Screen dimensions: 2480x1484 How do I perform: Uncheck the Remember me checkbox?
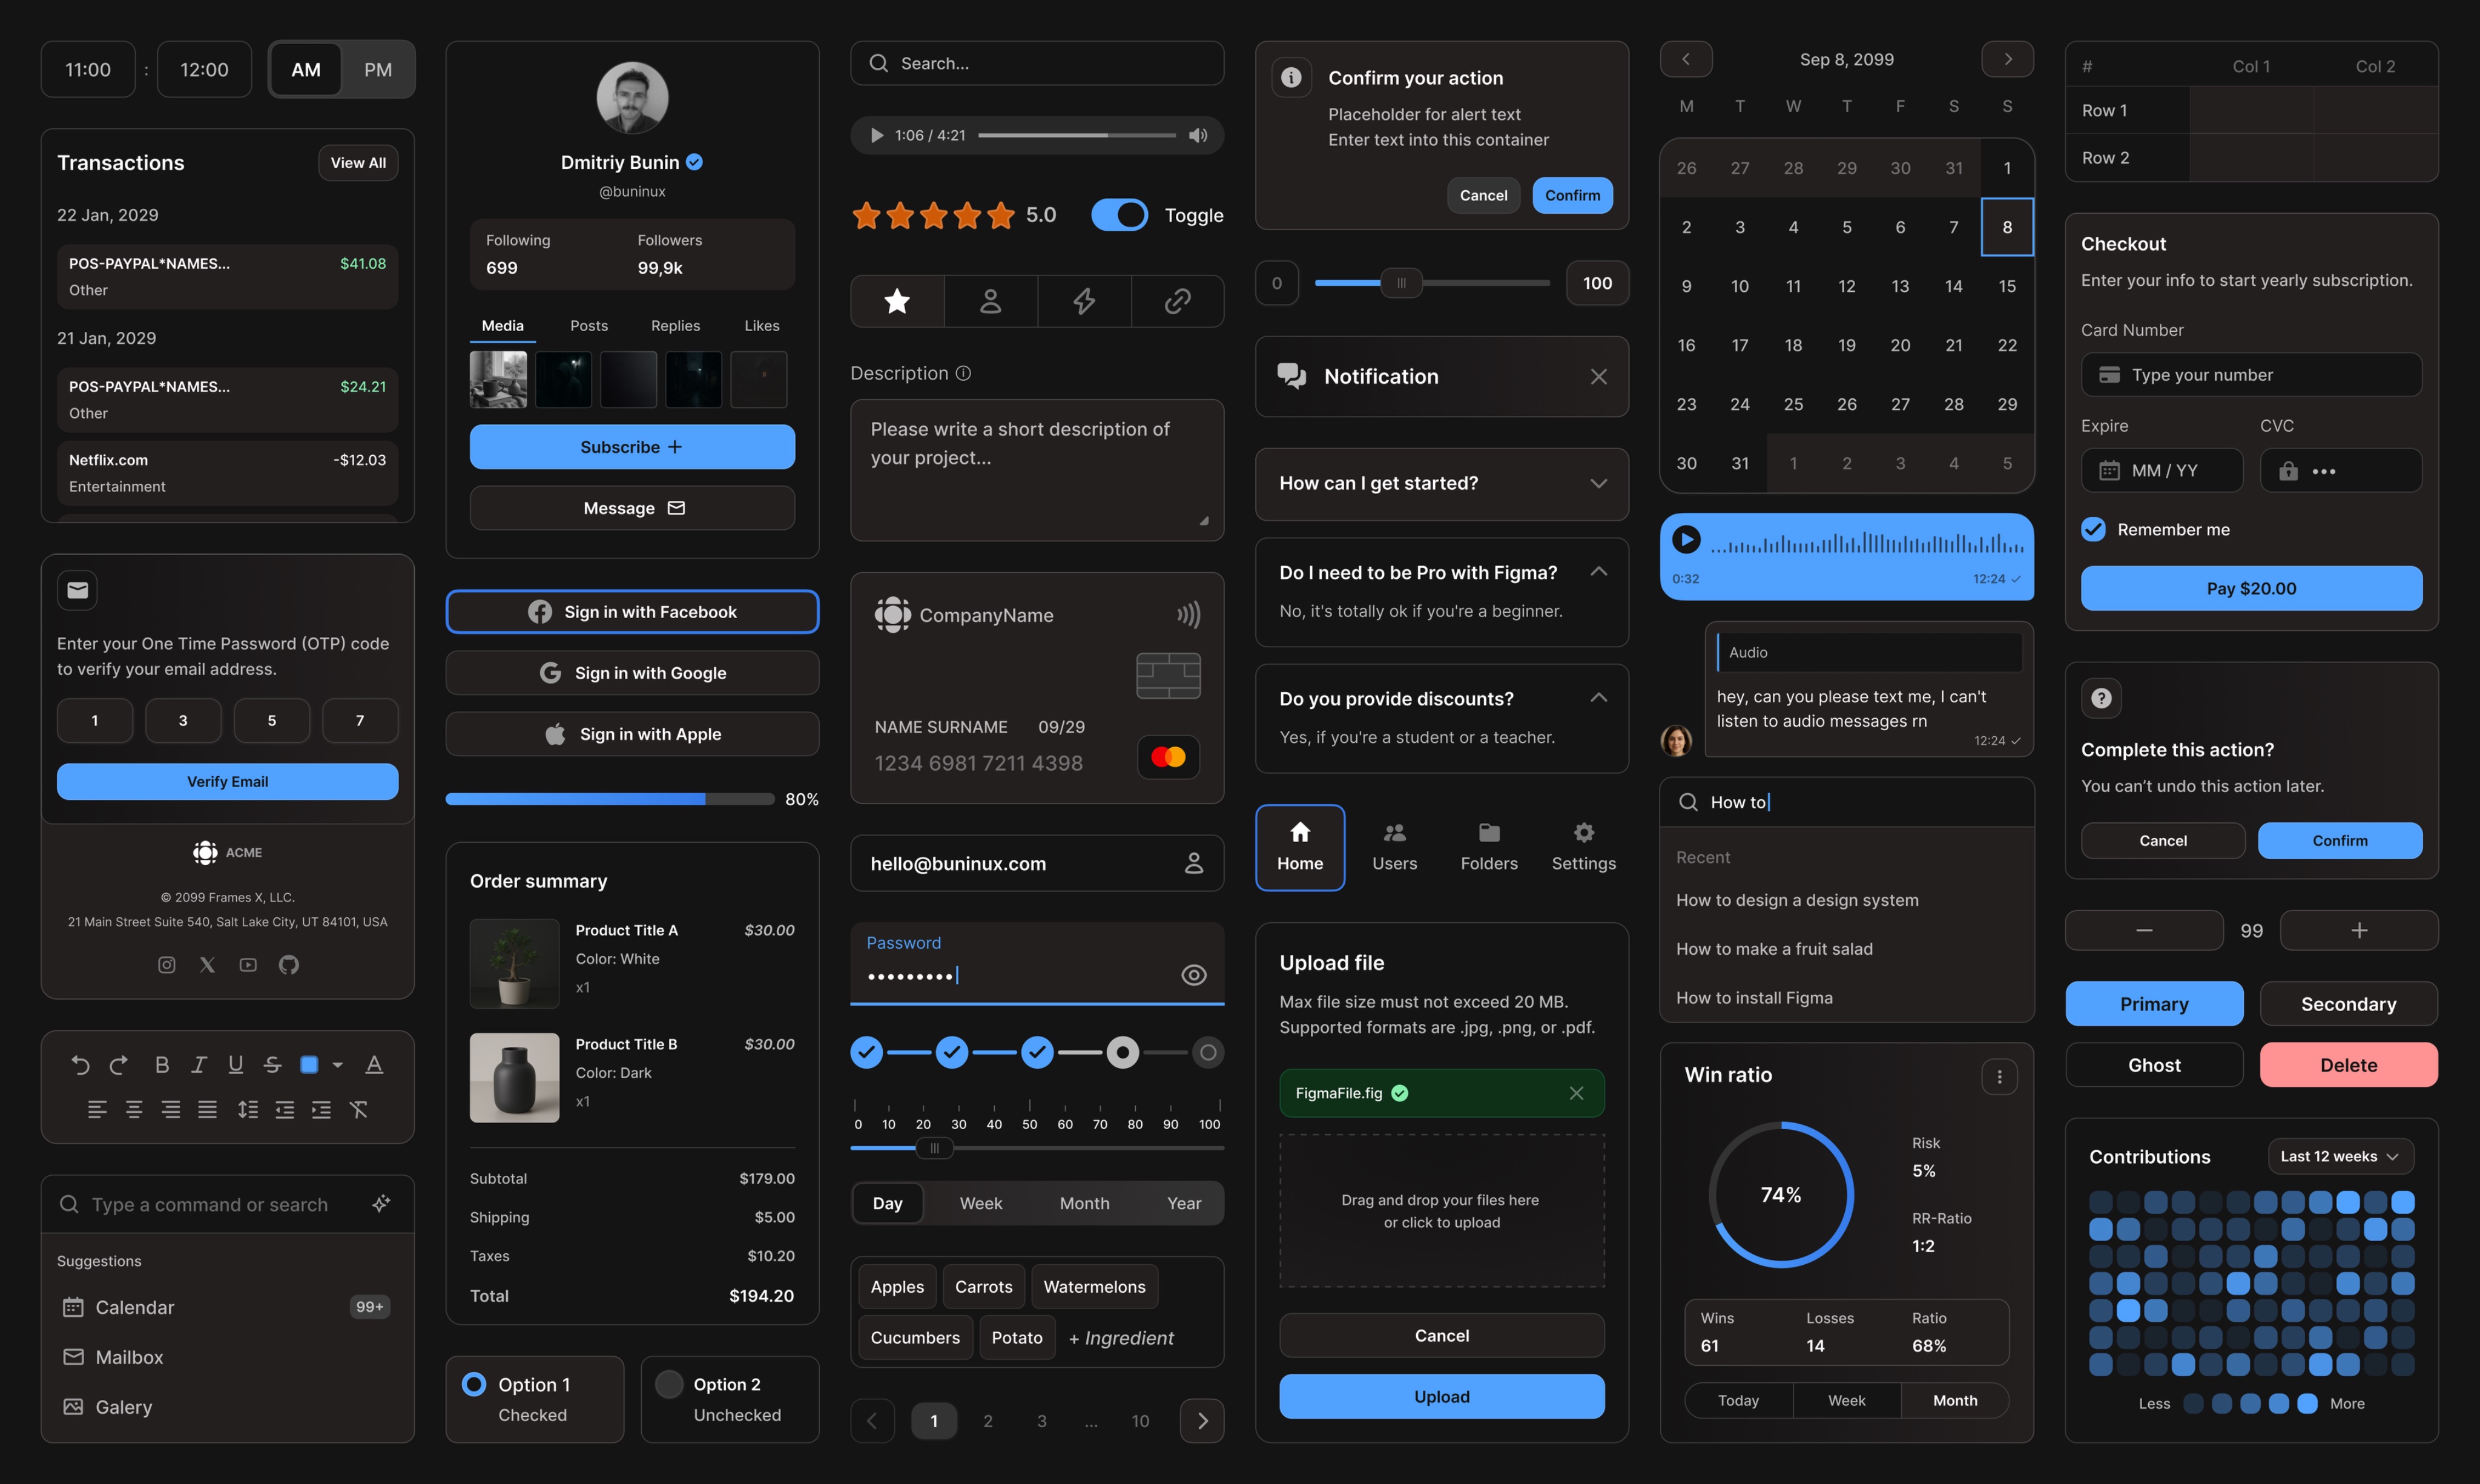pyautogui.click(x=2093, y=529)
